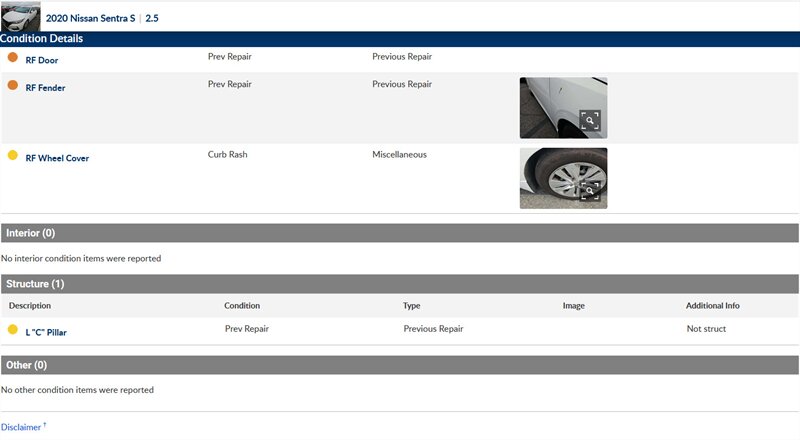Click the Image column header in Structure
Screen dimensions: 800x440
(573, 305)
